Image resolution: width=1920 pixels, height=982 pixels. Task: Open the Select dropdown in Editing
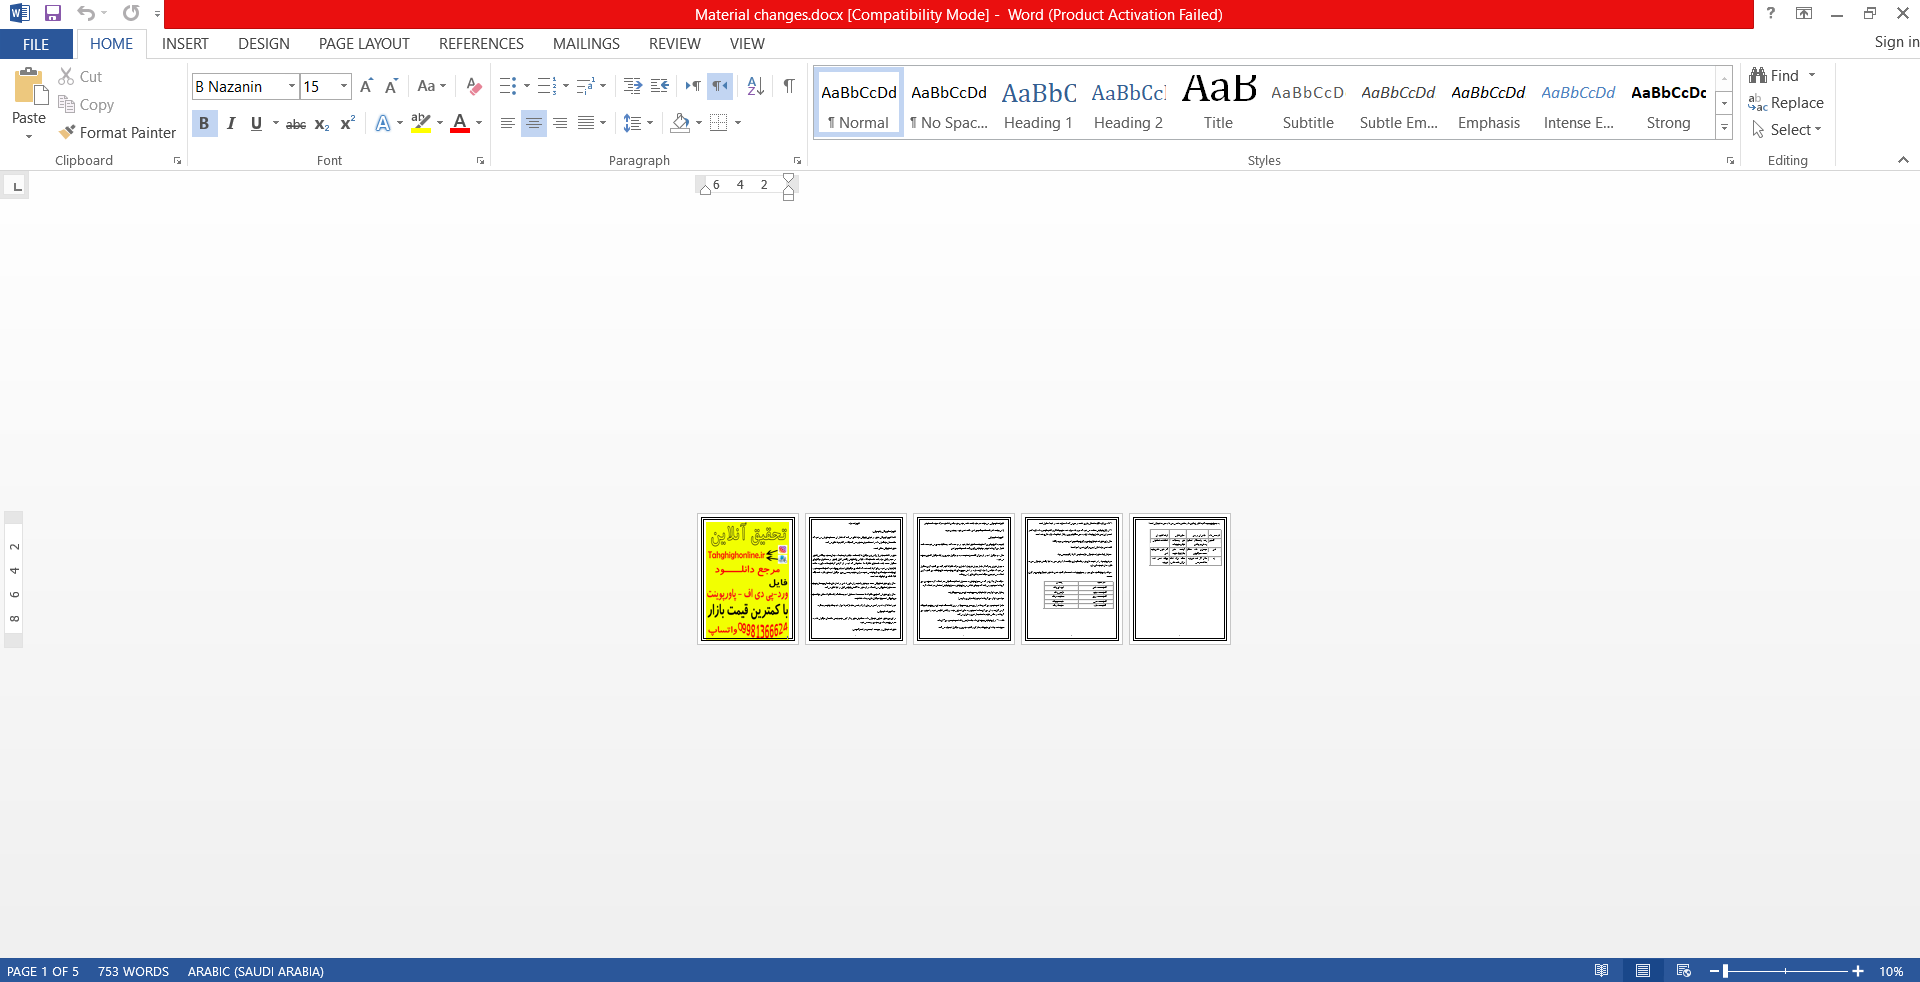[x=1787, y=130]
